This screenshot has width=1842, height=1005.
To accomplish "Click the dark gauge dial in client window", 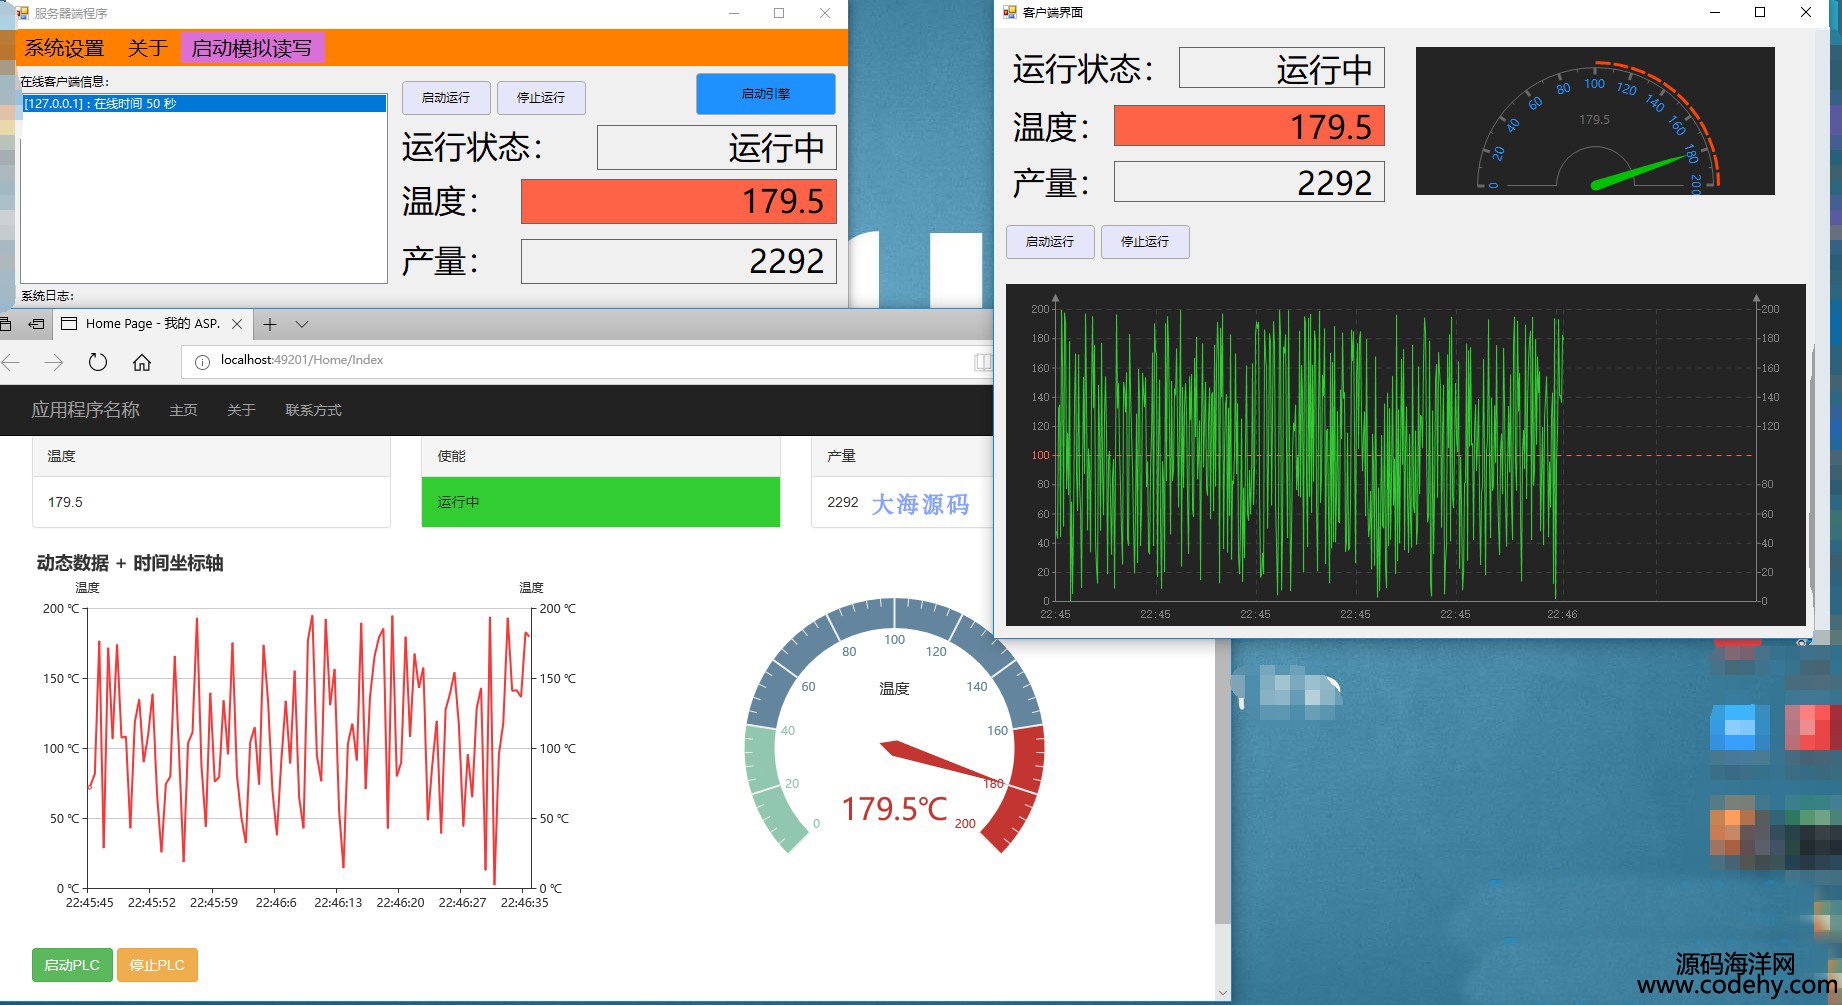I will (1595, 121).
